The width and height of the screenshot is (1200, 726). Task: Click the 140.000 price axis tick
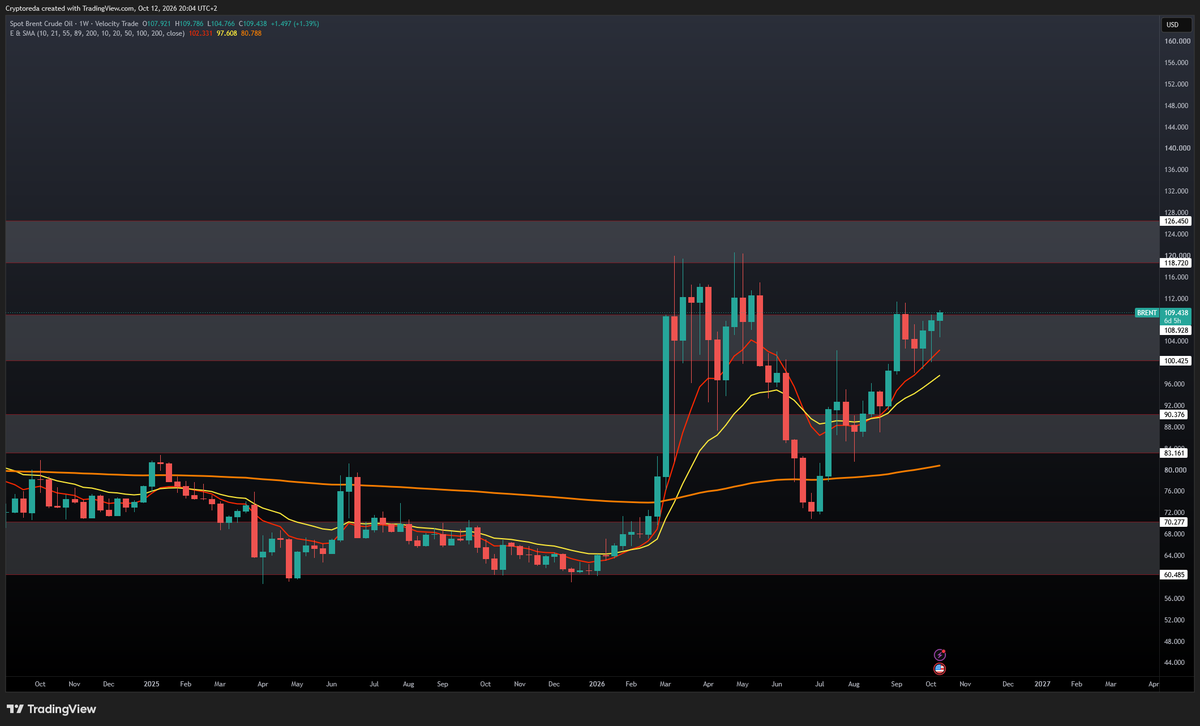pos(1175,148)
